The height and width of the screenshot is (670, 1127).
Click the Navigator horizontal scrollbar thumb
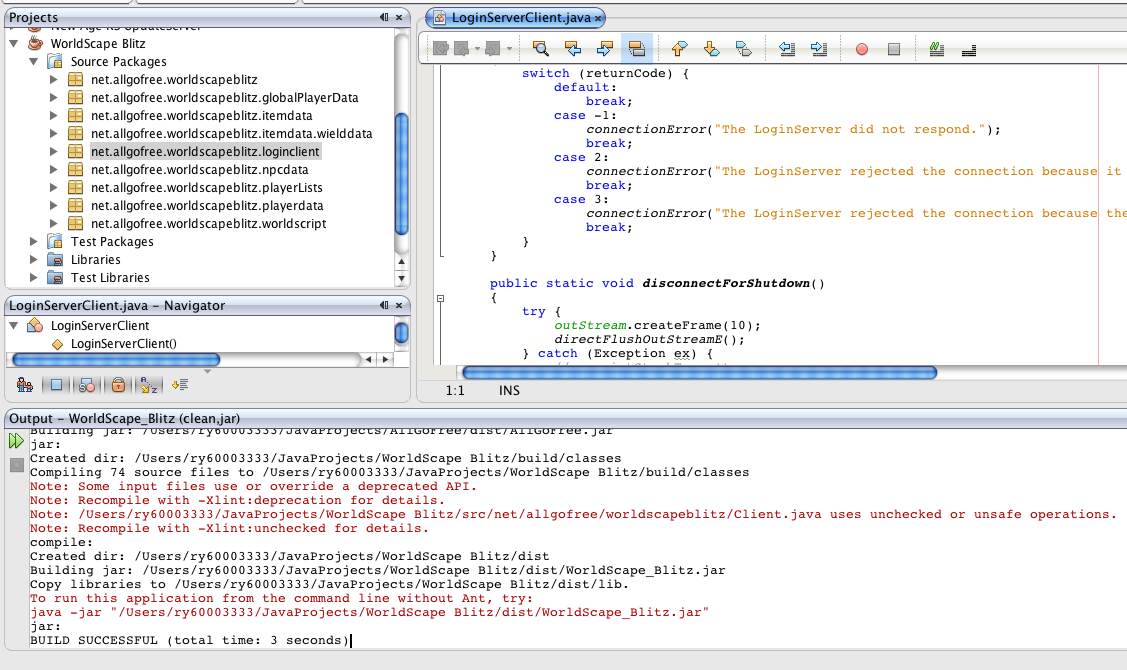[116, 359]
